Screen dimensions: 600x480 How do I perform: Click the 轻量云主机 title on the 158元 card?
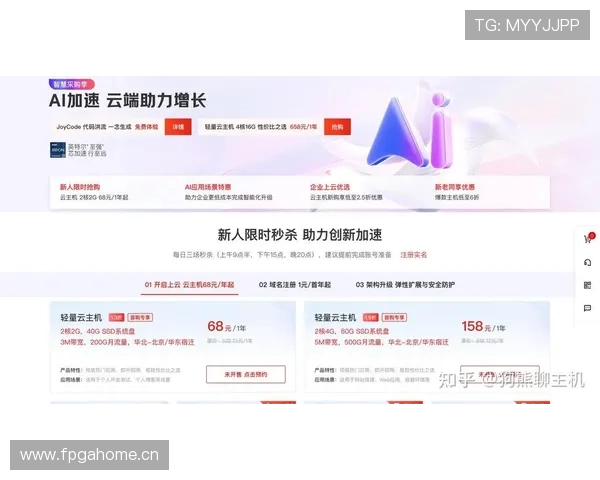pos(335,317)
